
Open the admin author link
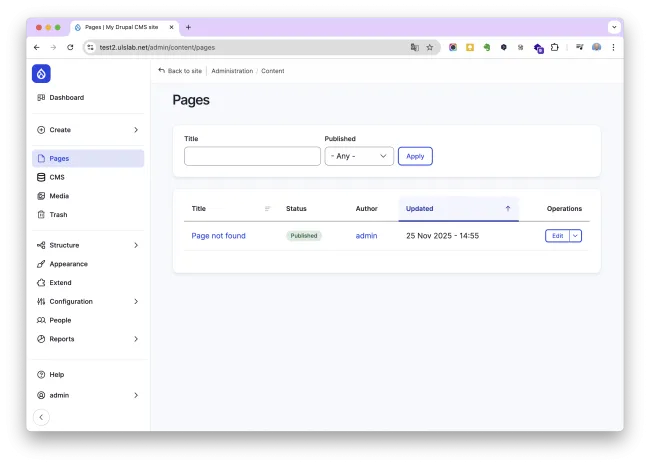point(366,235)
